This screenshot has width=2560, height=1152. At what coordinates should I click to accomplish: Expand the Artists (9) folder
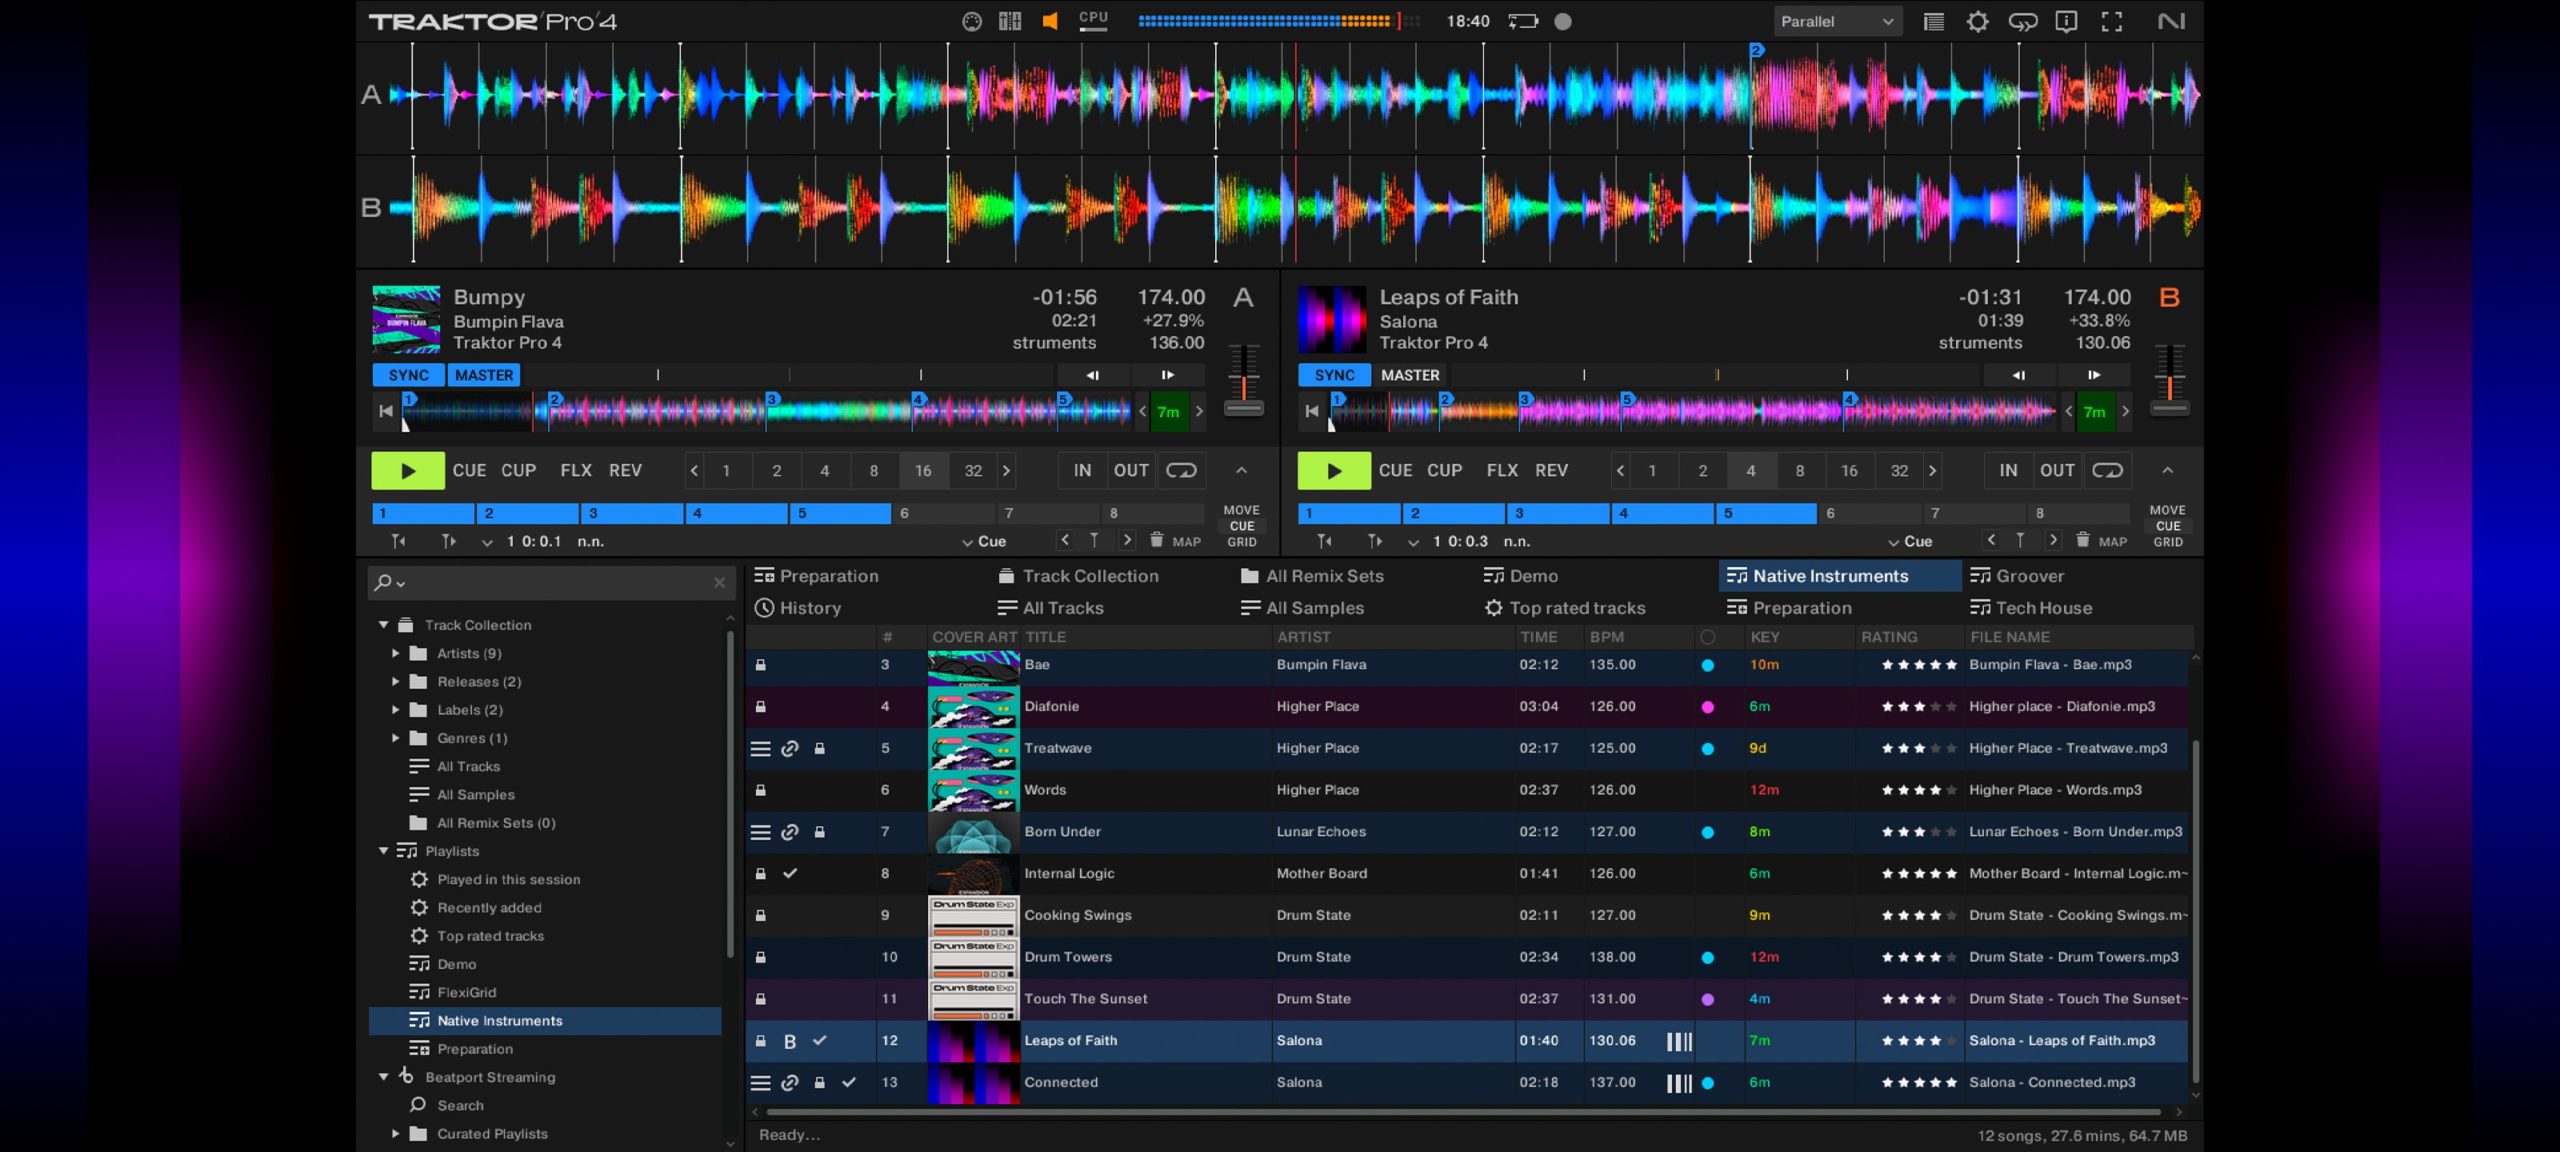click(x=396, y=653)
